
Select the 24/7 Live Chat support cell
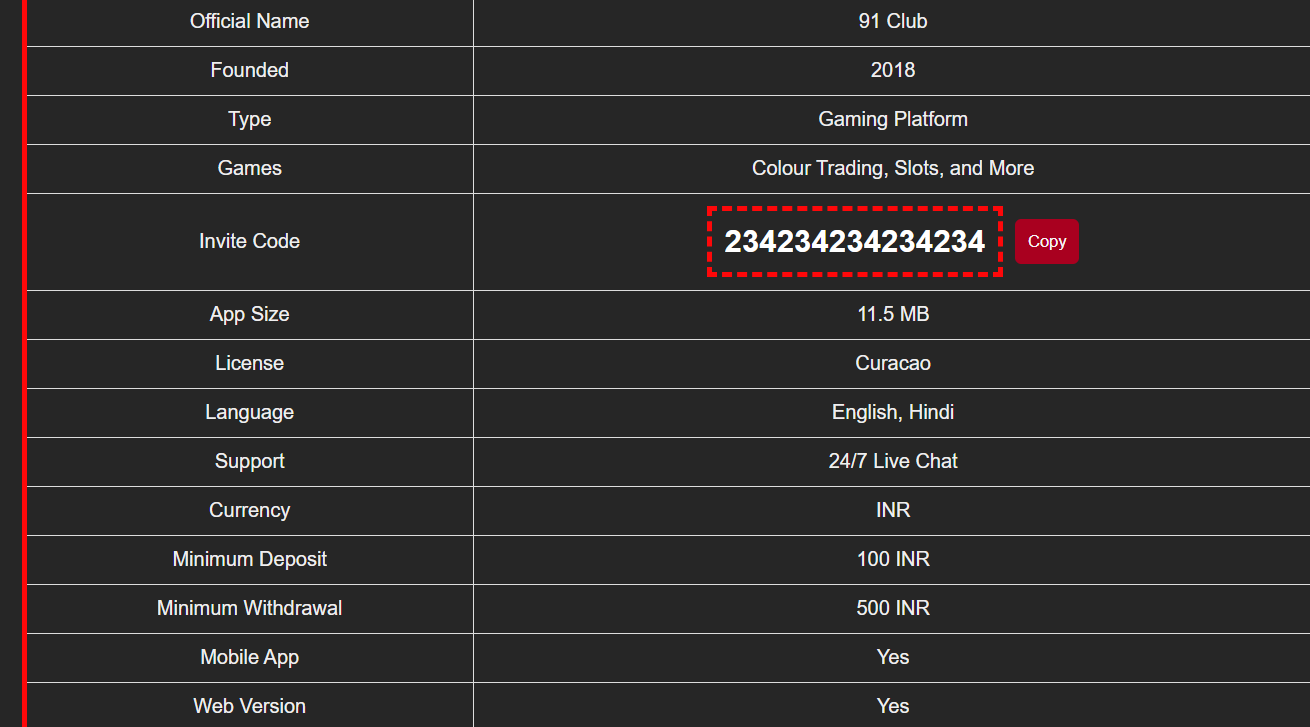[892, 461]
